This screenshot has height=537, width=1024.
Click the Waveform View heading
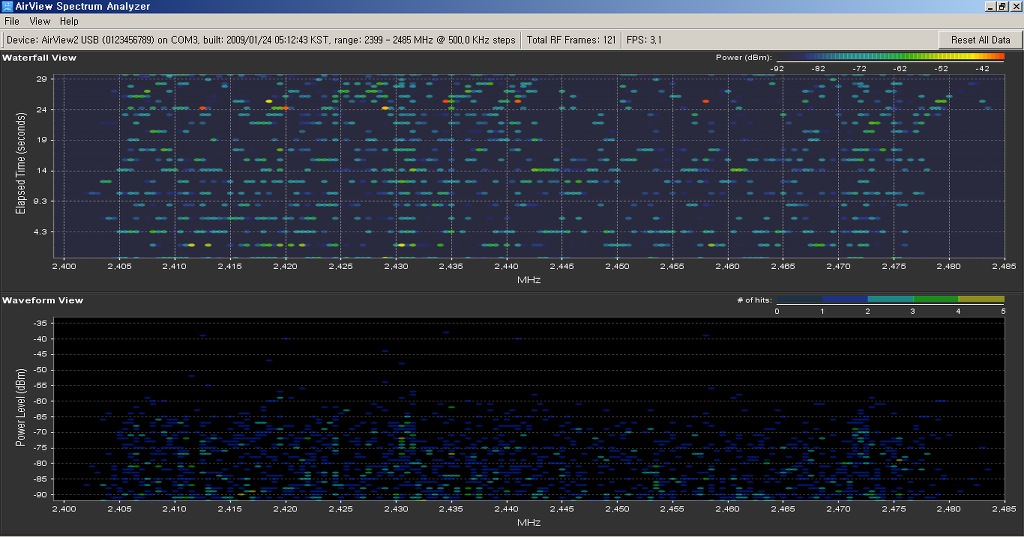[x=42, y=301]
